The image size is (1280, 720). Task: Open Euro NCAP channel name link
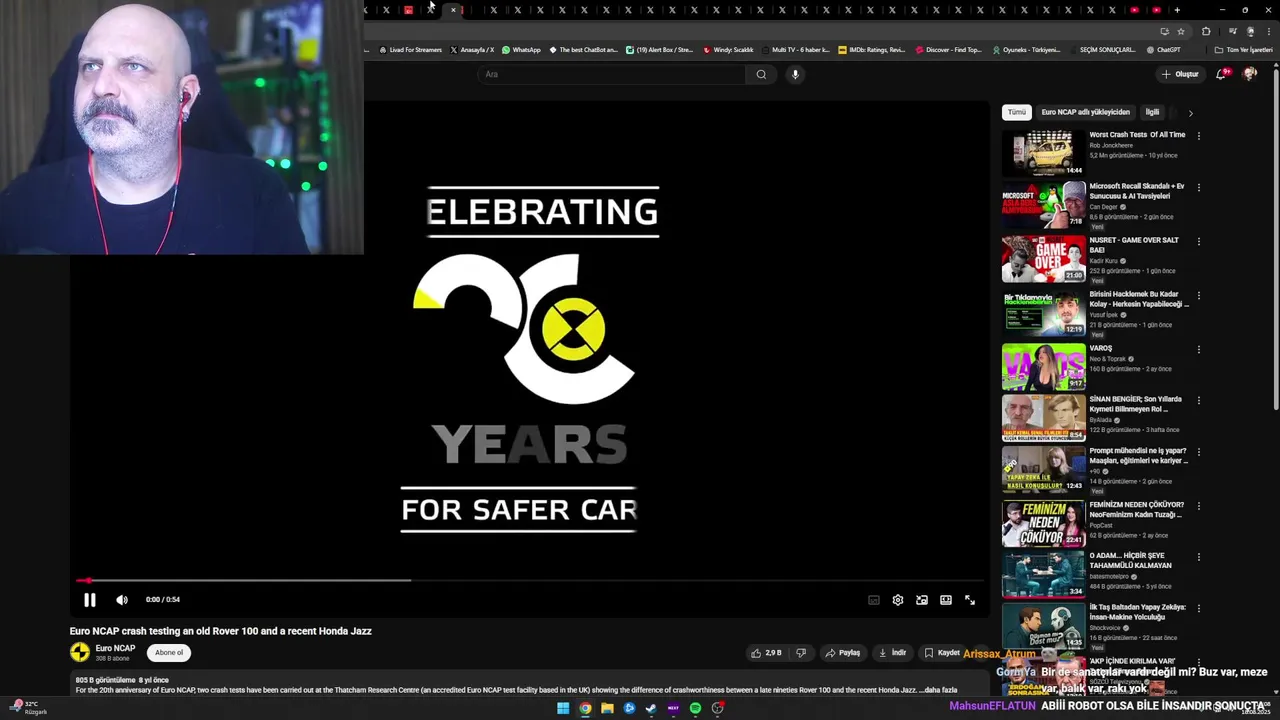coord(115,648)
